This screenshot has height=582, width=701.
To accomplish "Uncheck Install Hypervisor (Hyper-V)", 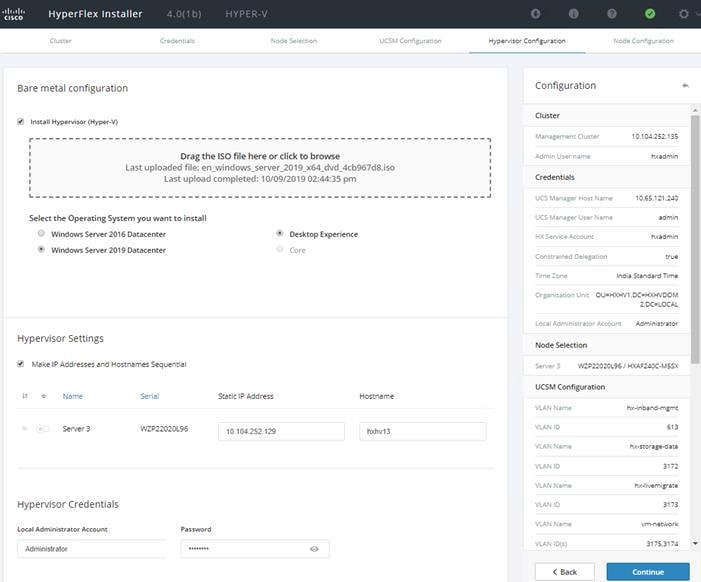I will click(x=21, y=122).
